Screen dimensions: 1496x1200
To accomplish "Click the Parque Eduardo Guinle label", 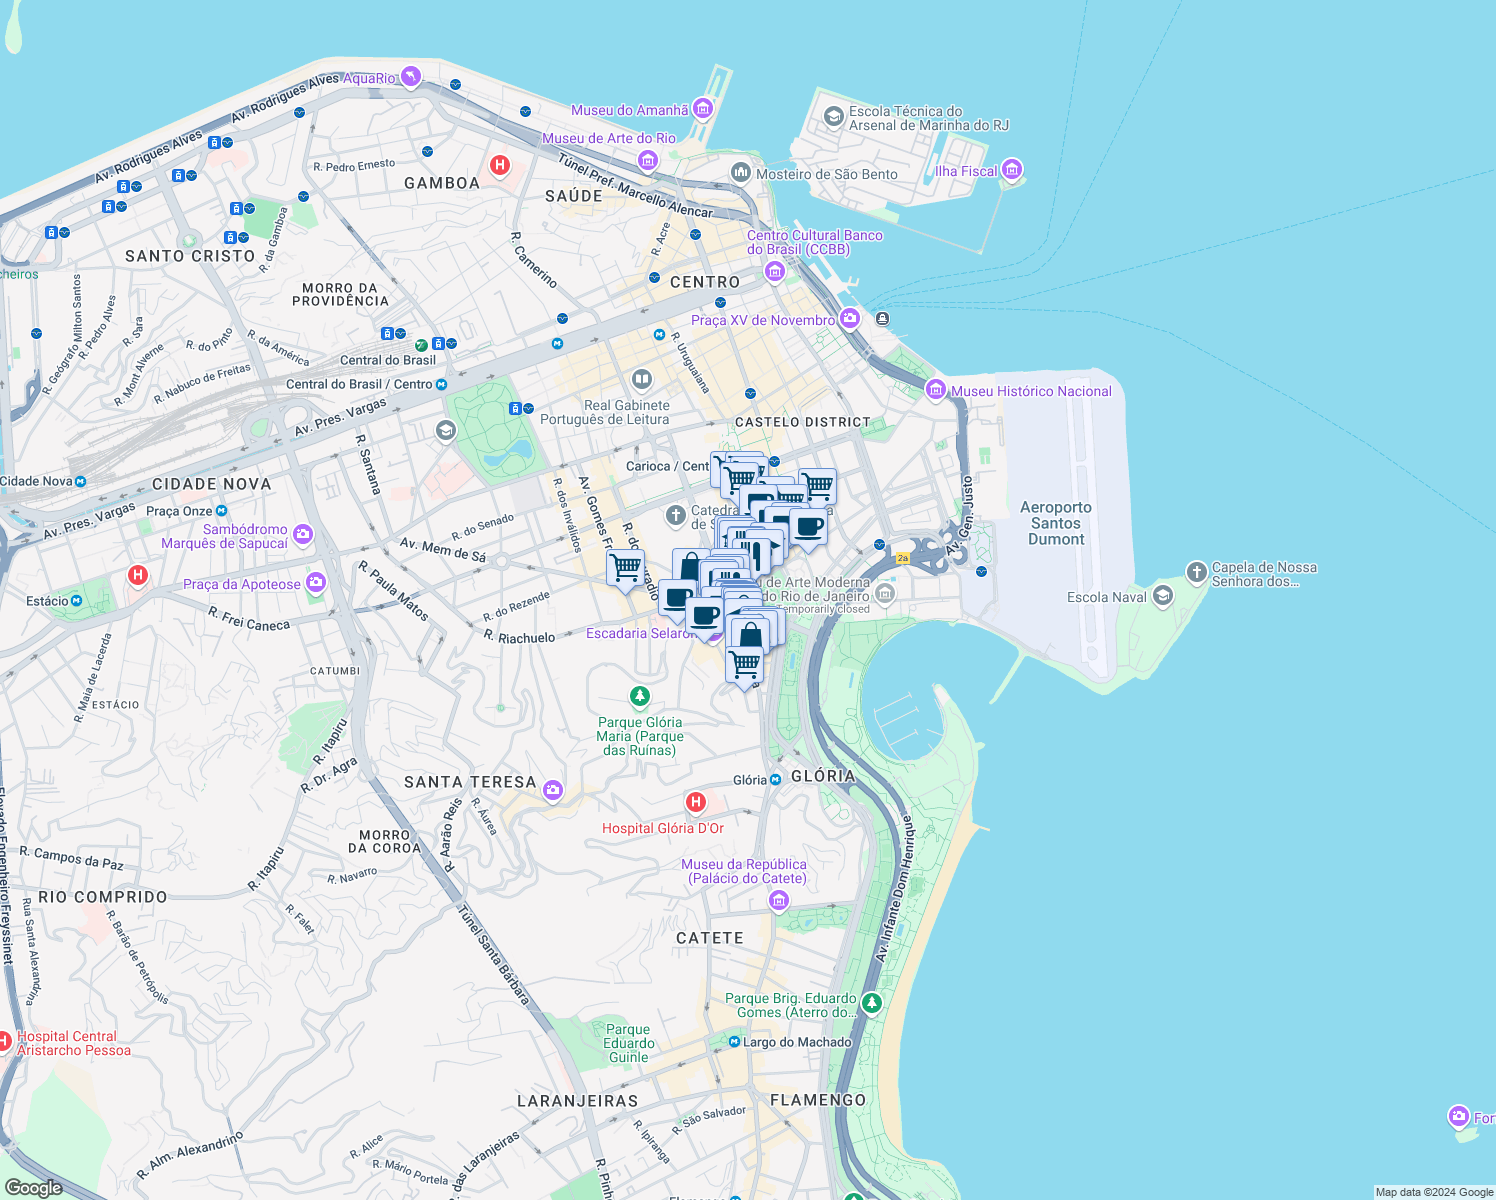I will click(x=628, y=1043).
